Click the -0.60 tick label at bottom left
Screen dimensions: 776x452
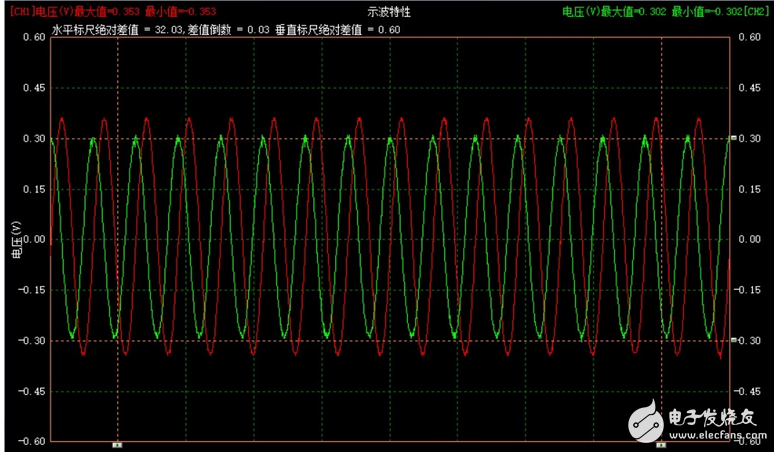[x=33, y=441]
